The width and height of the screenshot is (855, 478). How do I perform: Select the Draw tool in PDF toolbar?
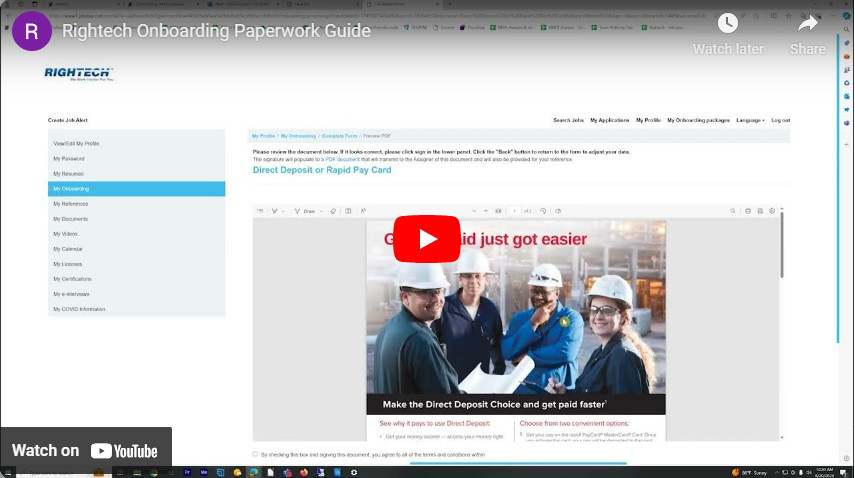(305, 211)
